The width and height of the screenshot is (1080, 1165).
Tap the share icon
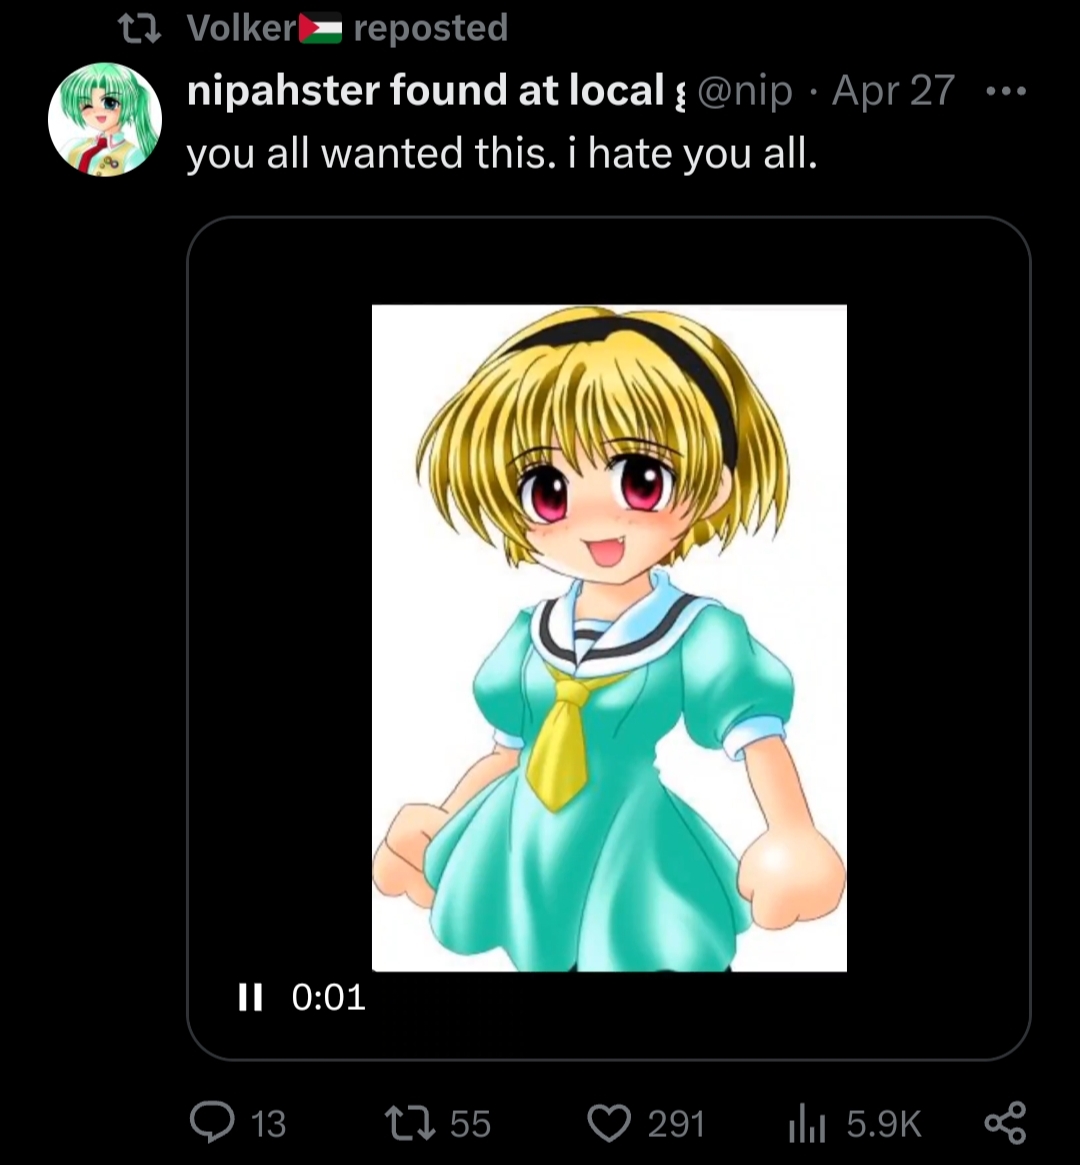[1004, 1123]
